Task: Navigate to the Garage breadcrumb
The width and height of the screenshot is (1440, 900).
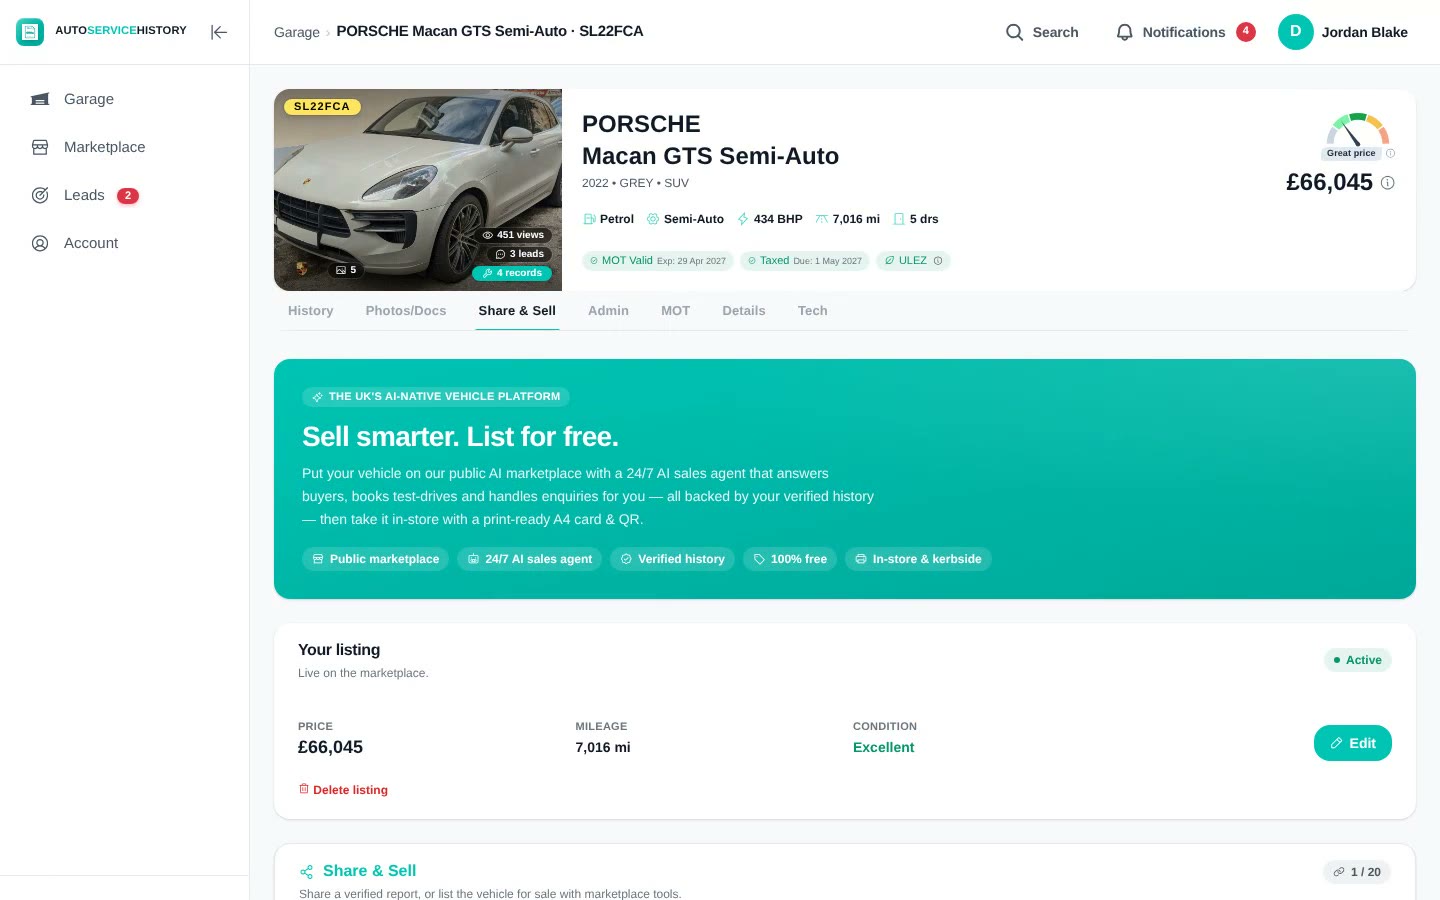Action: [x=297, y=32]
